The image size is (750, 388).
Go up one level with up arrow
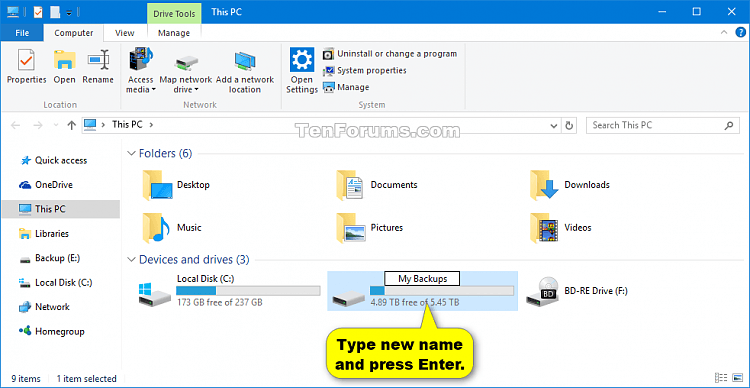72,125
